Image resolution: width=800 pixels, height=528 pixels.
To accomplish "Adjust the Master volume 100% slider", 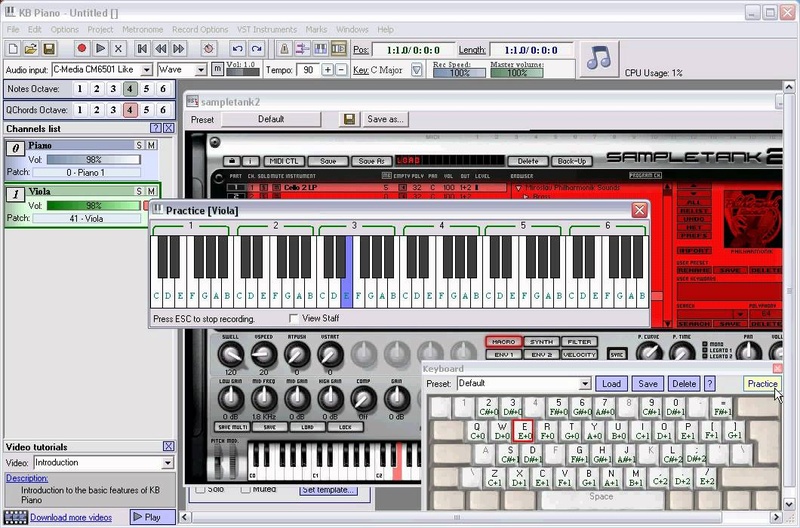I will [516, 72].
